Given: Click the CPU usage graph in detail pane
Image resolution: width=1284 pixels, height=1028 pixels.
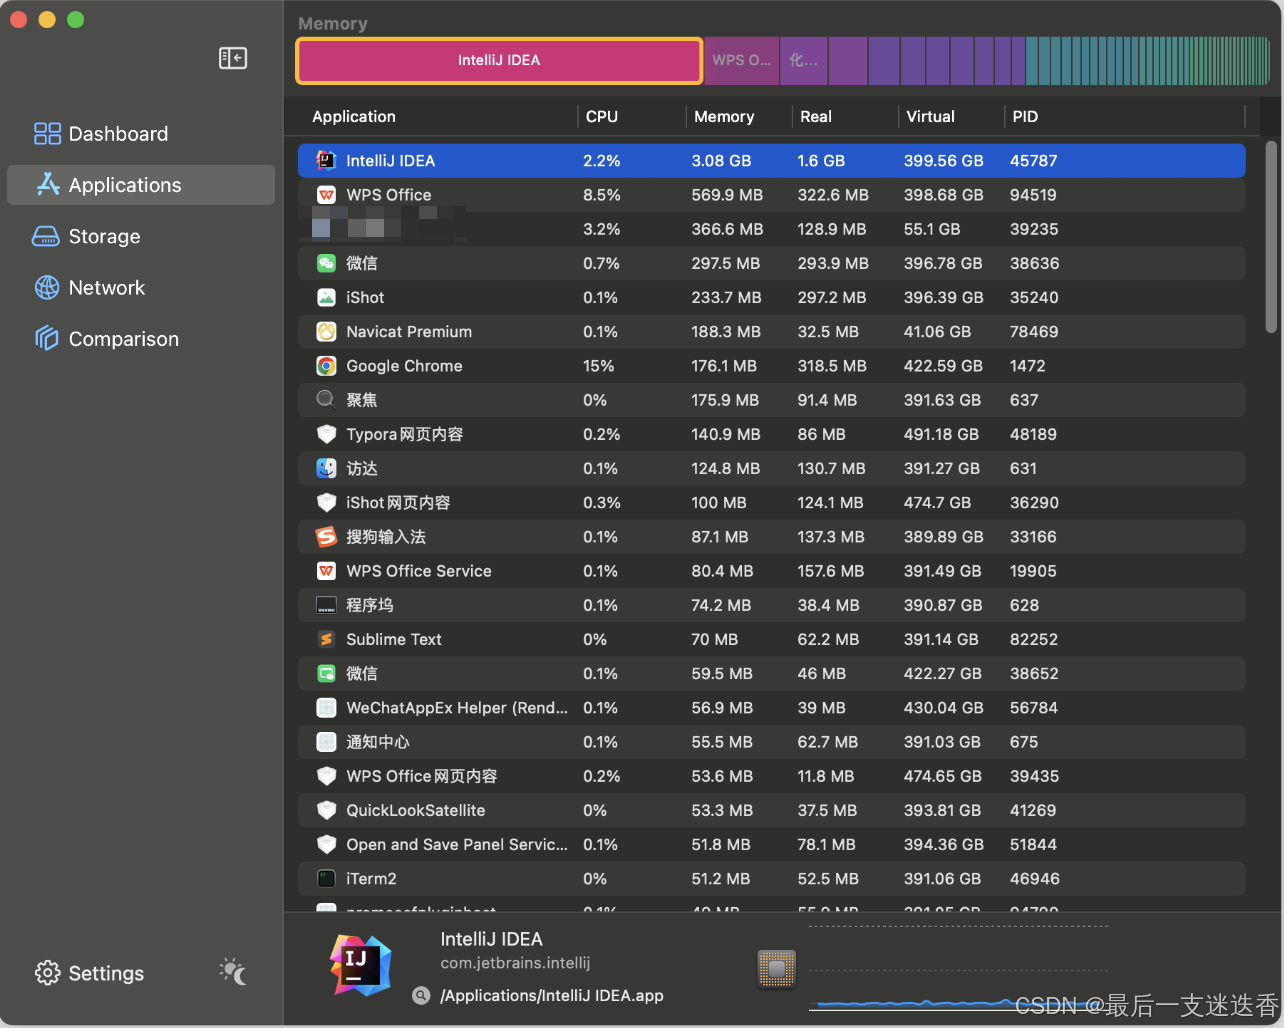Looking at the screenshot, I should [958, 968].
